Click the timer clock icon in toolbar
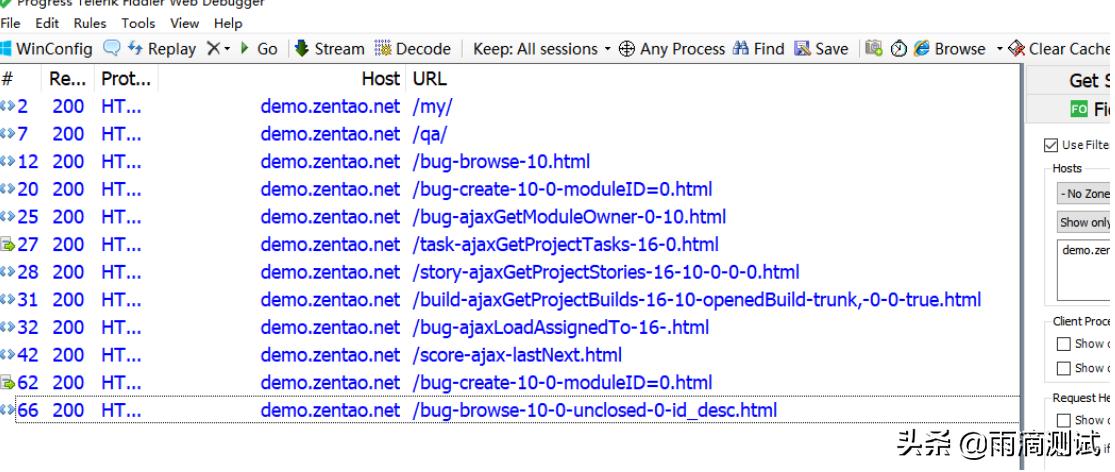The width and height of the screenshot is (1115, 472). 898,48
